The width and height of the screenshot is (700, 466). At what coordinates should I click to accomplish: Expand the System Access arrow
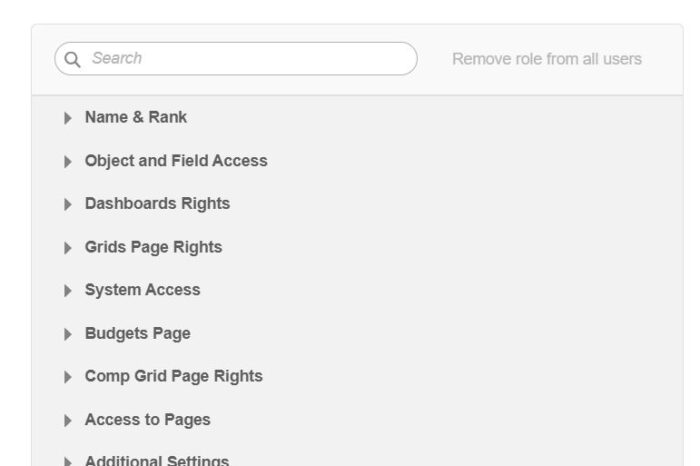[x=68, y=291]
